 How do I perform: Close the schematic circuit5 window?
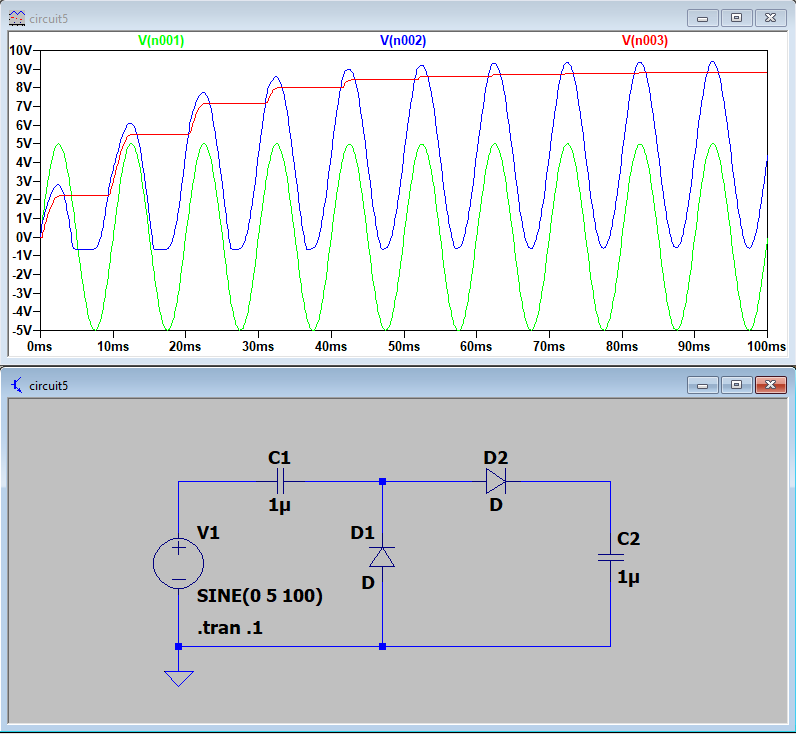(x=769, y=385)
